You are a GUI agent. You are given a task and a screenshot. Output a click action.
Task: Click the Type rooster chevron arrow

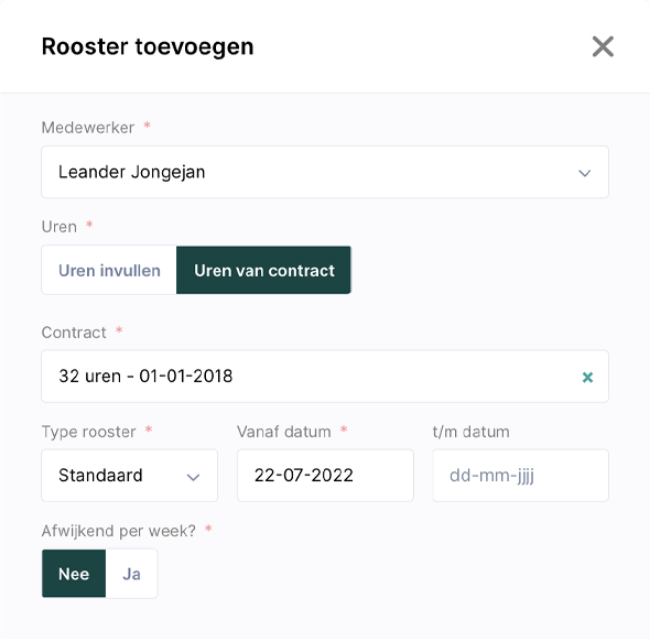[x=193, y=476]
